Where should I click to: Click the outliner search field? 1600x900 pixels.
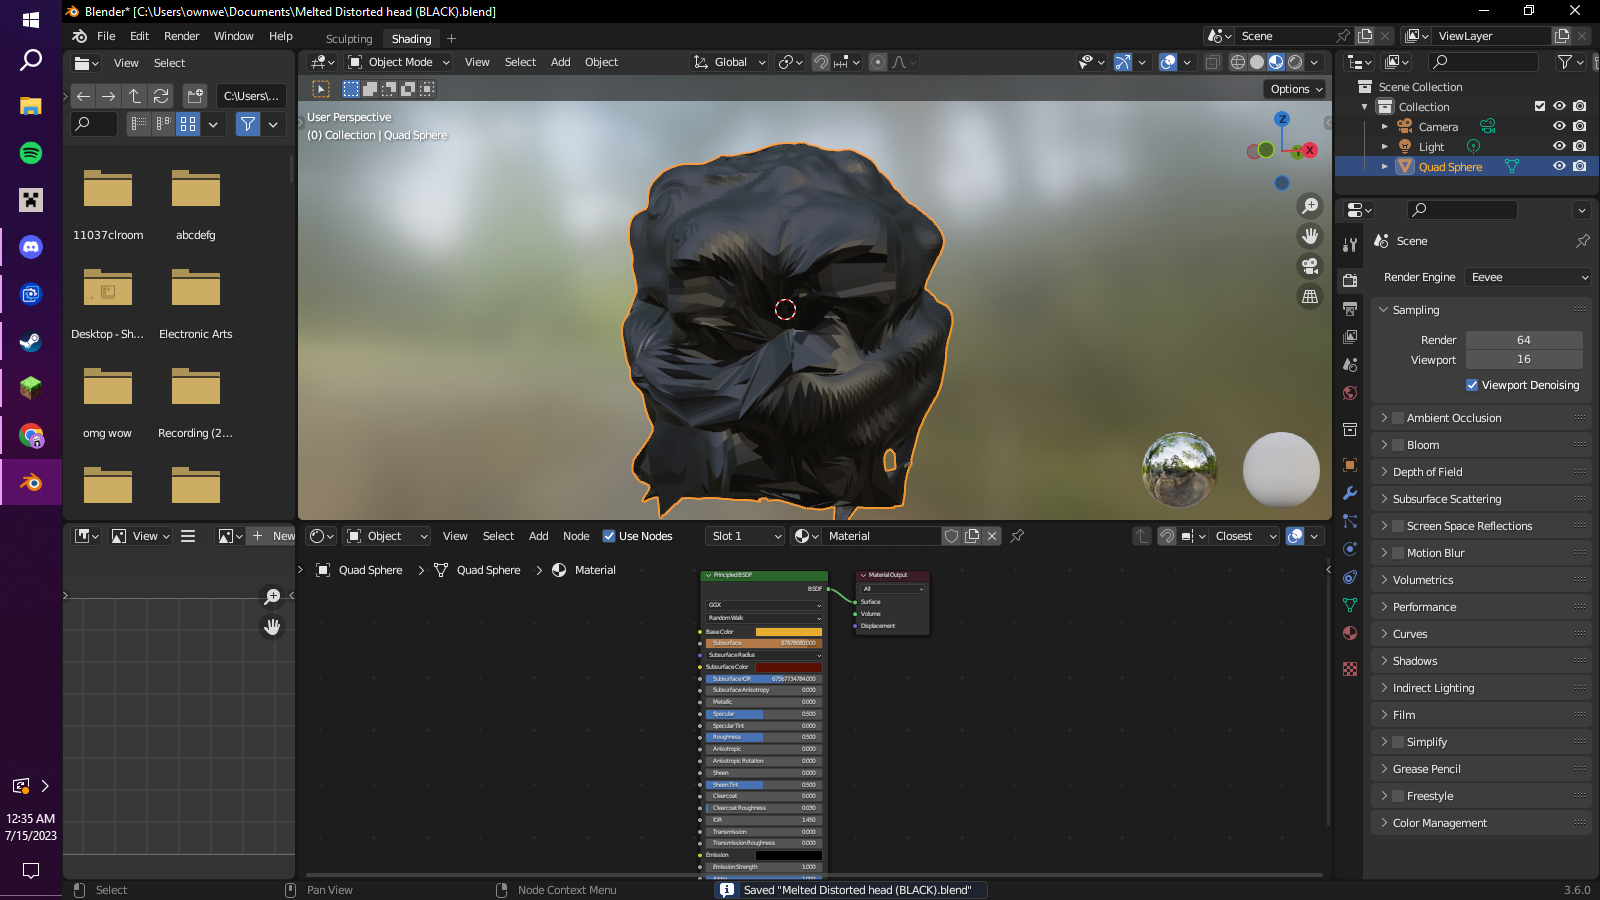pos(1482,61)
